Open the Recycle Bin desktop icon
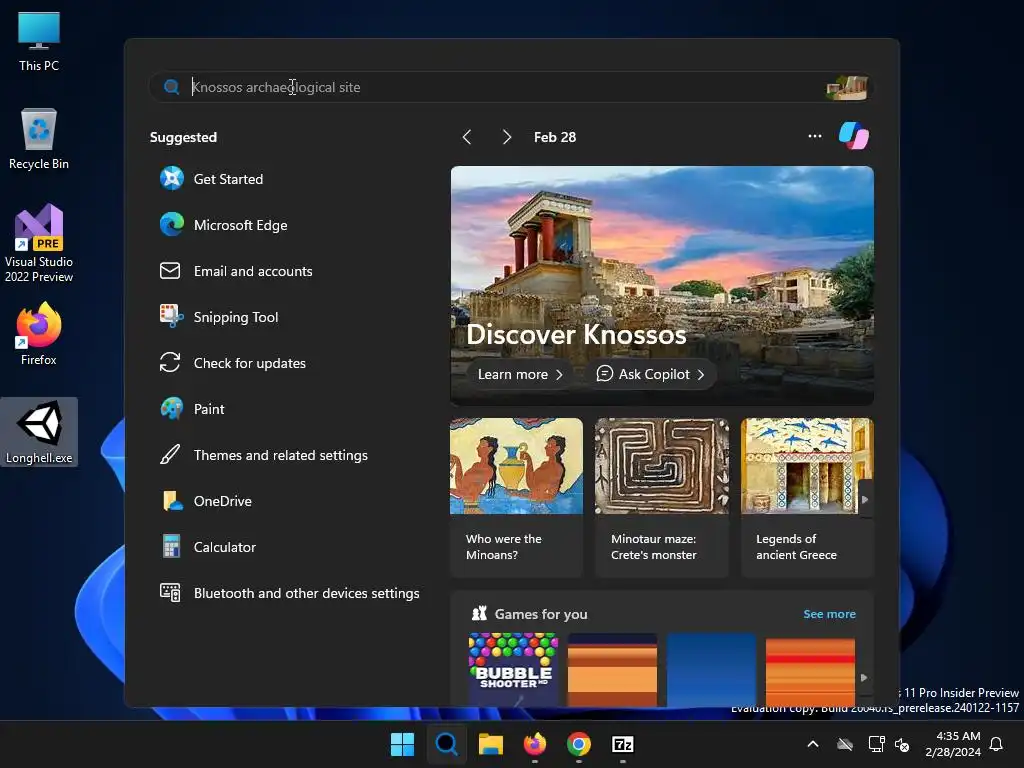Screen dimensions: 1024x768 point(39,139)
